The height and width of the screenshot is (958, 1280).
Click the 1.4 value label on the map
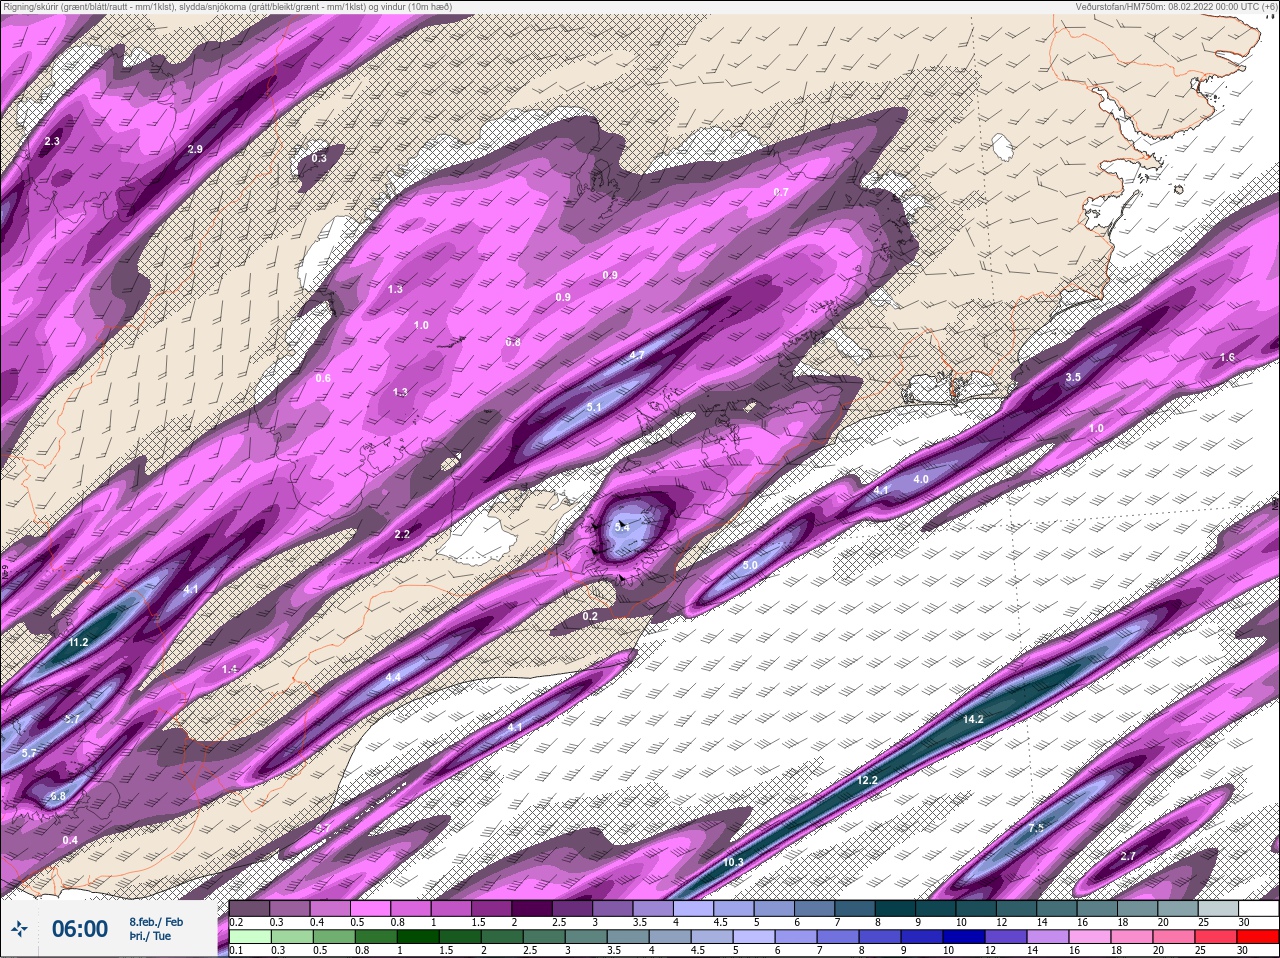pos(230,669)
